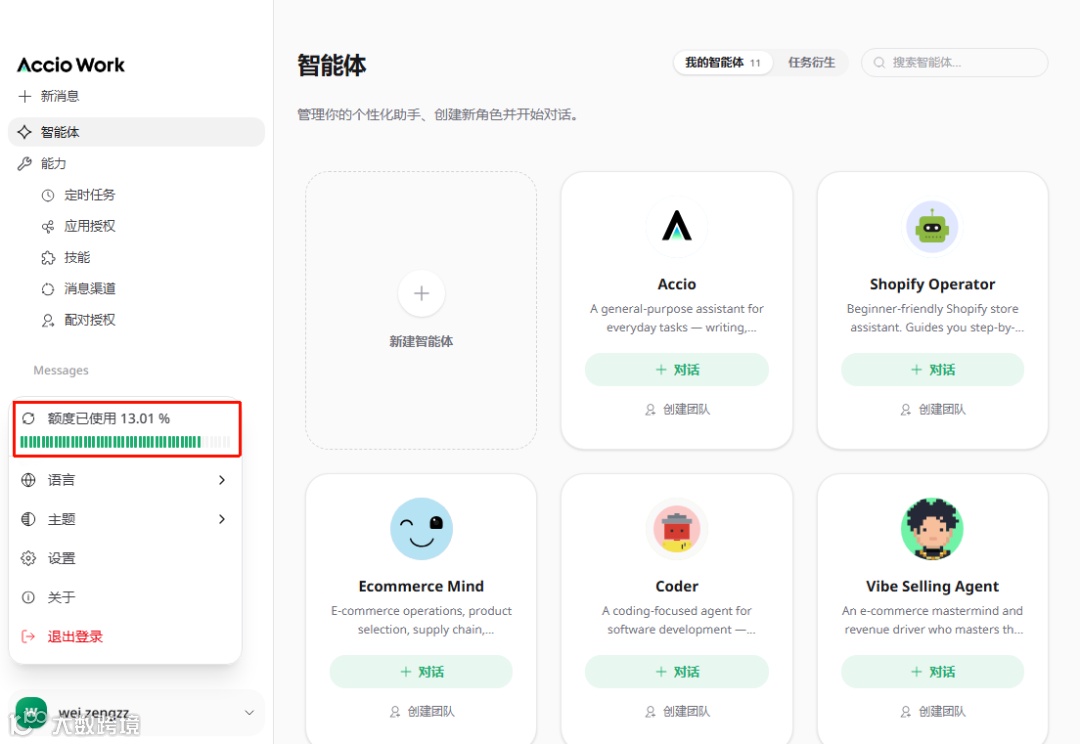This screenshot has height=744, width=1080.
Task: Collapse the wei zengzz account menu chevron
Action: coord(249,713)
